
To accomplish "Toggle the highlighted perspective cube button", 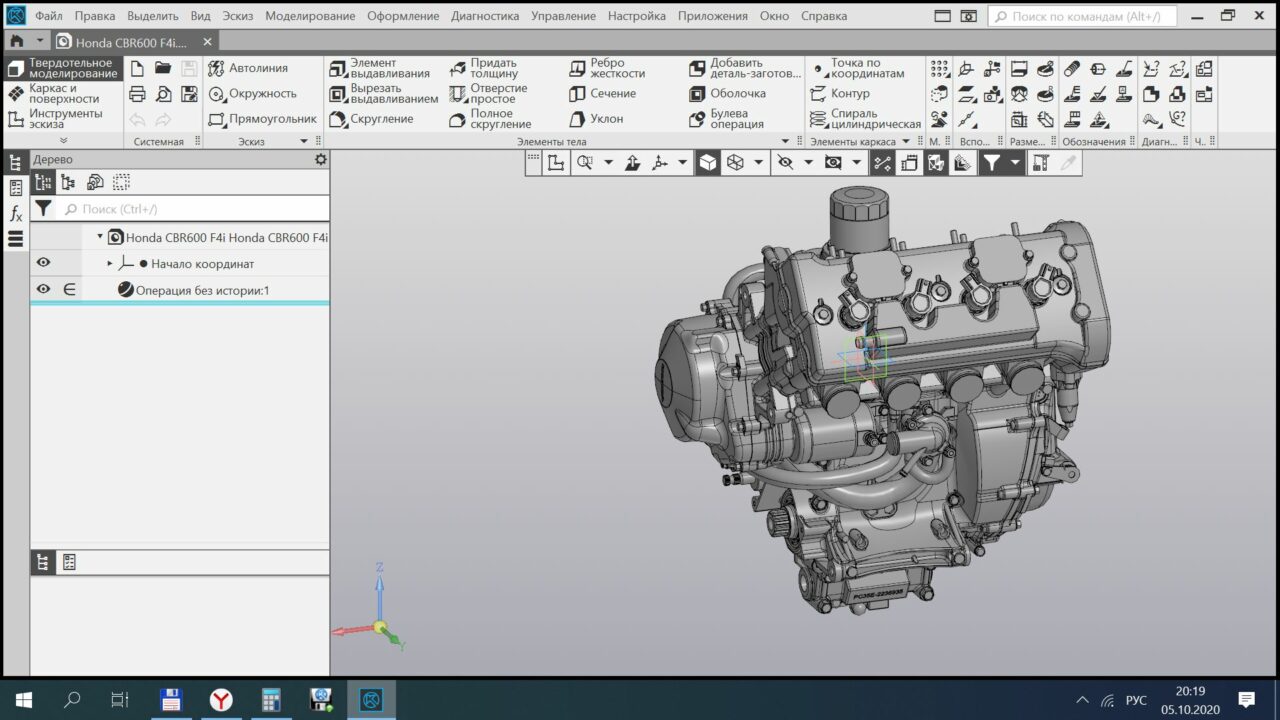I will [x=936, y=163].
